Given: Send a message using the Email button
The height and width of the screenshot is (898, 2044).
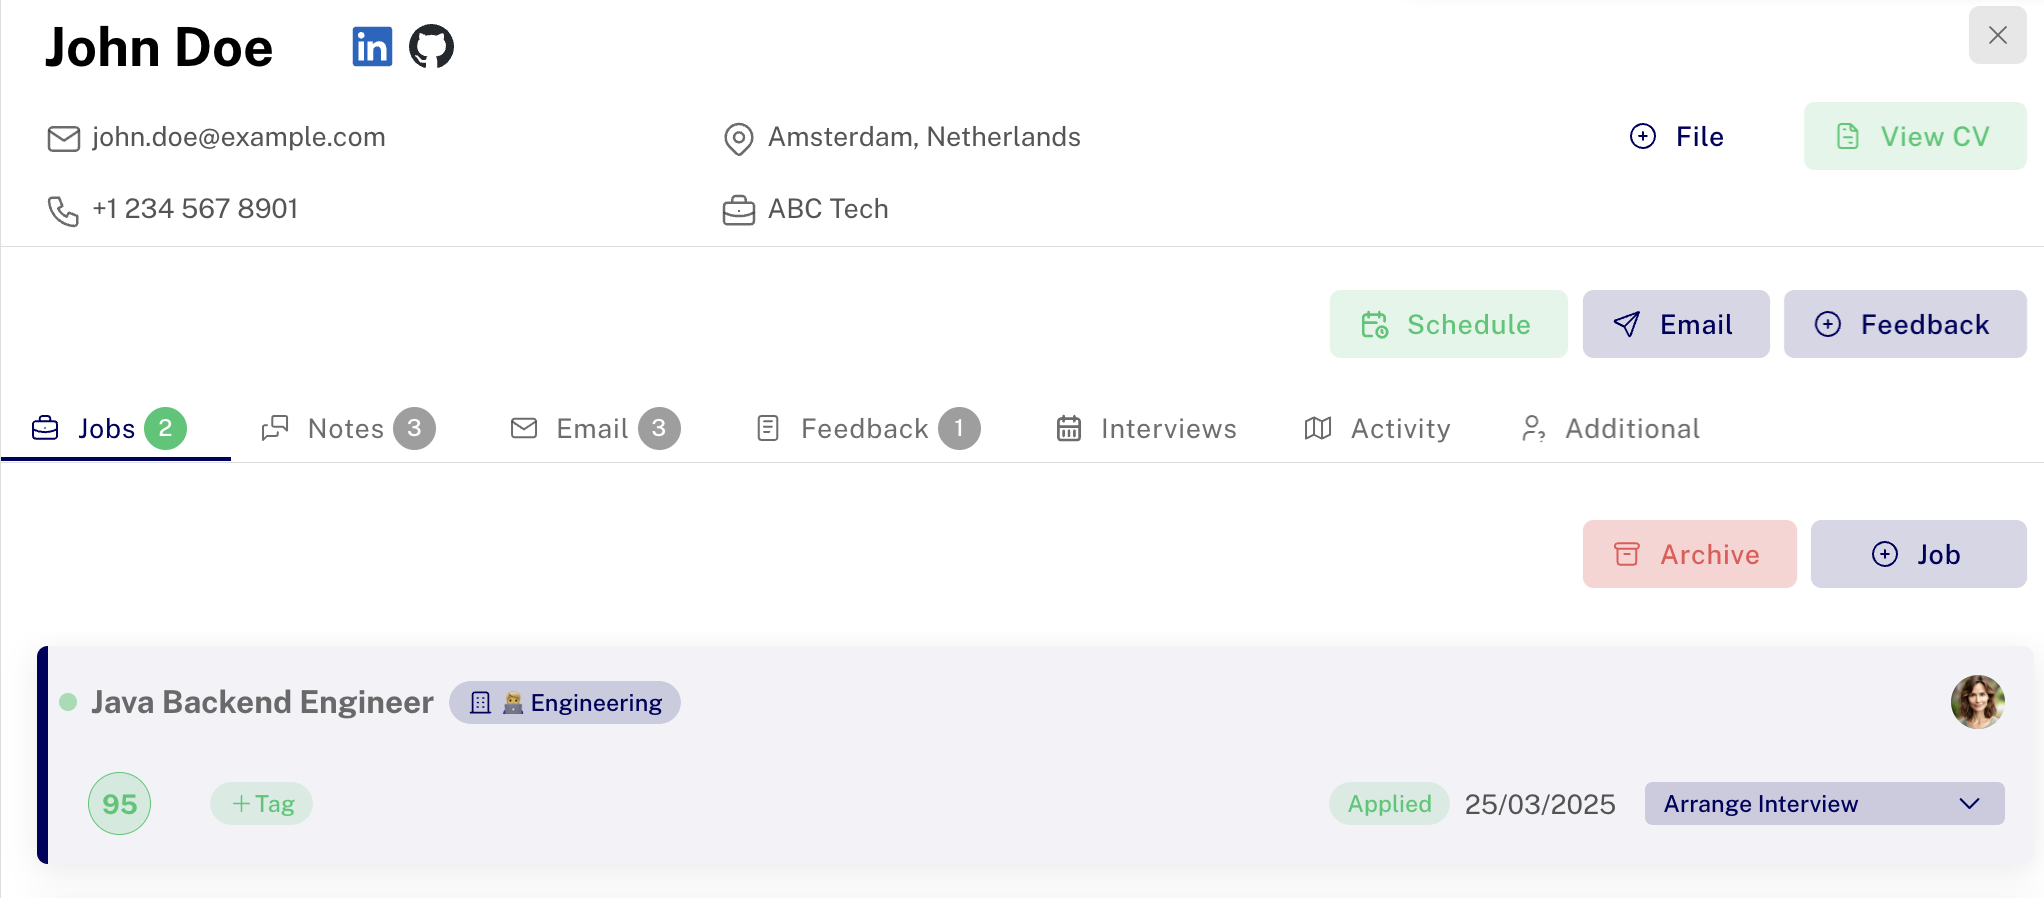Looking at the screenshot, I should click(x=1675, y=324).
